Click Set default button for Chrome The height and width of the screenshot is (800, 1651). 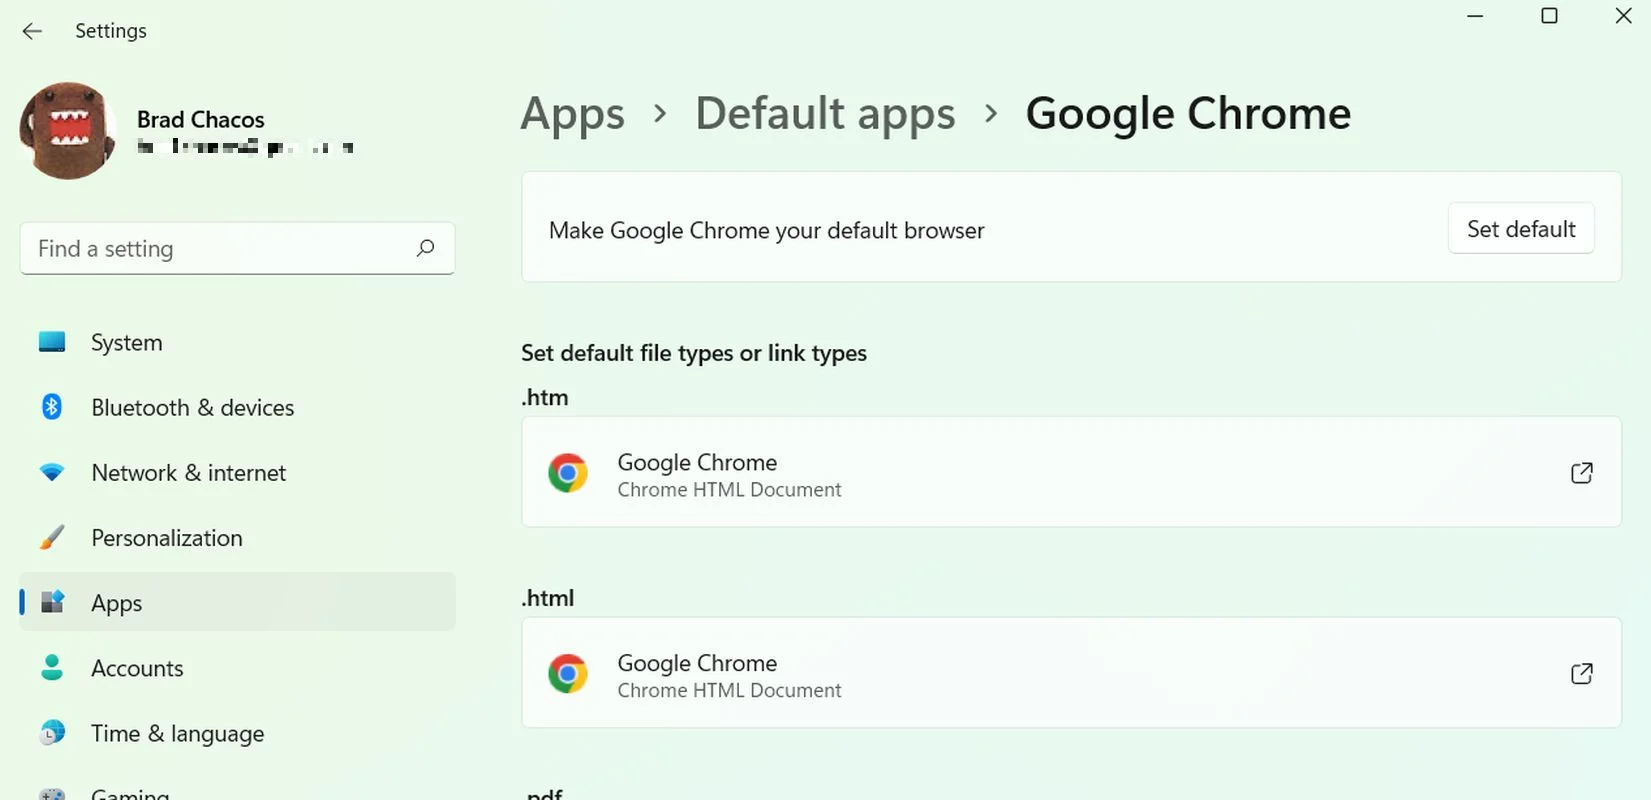pyautogui.click(x=1521, y=229)
